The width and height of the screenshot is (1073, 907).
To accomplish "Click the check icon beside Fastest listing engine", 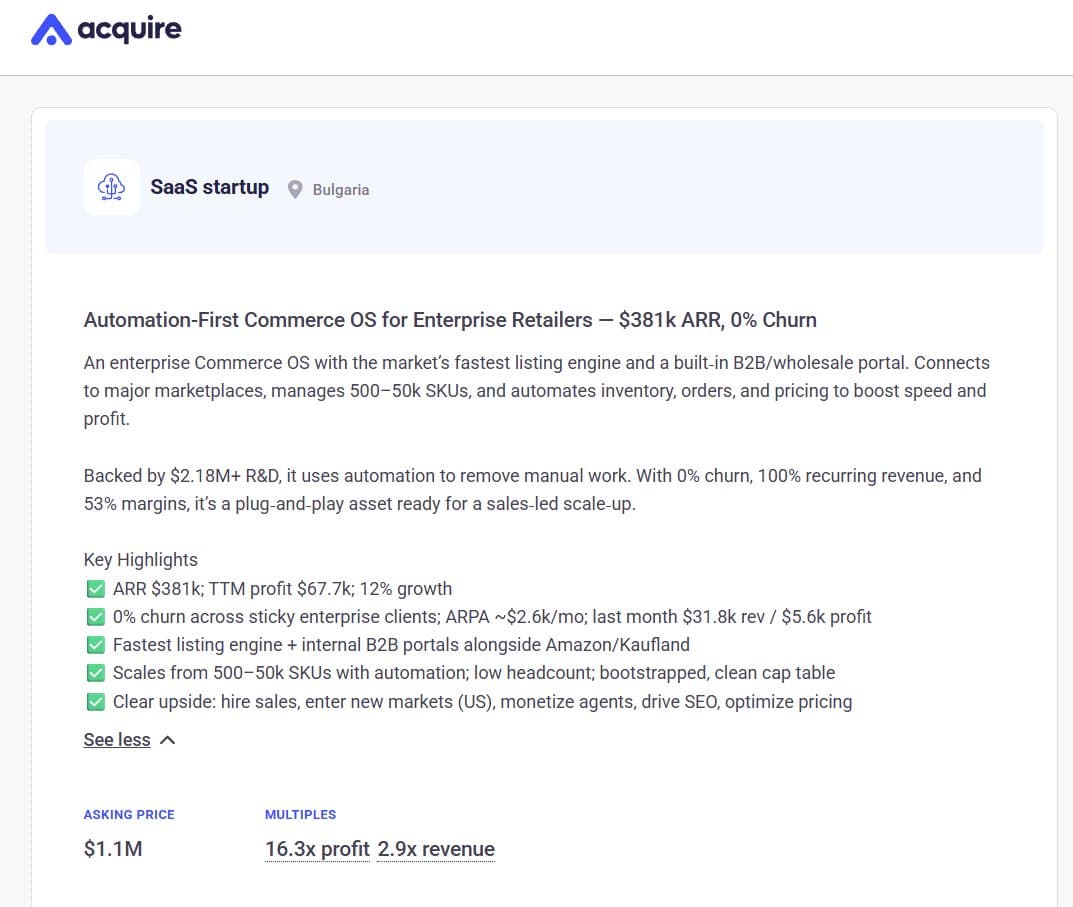I will coord(96,644).
